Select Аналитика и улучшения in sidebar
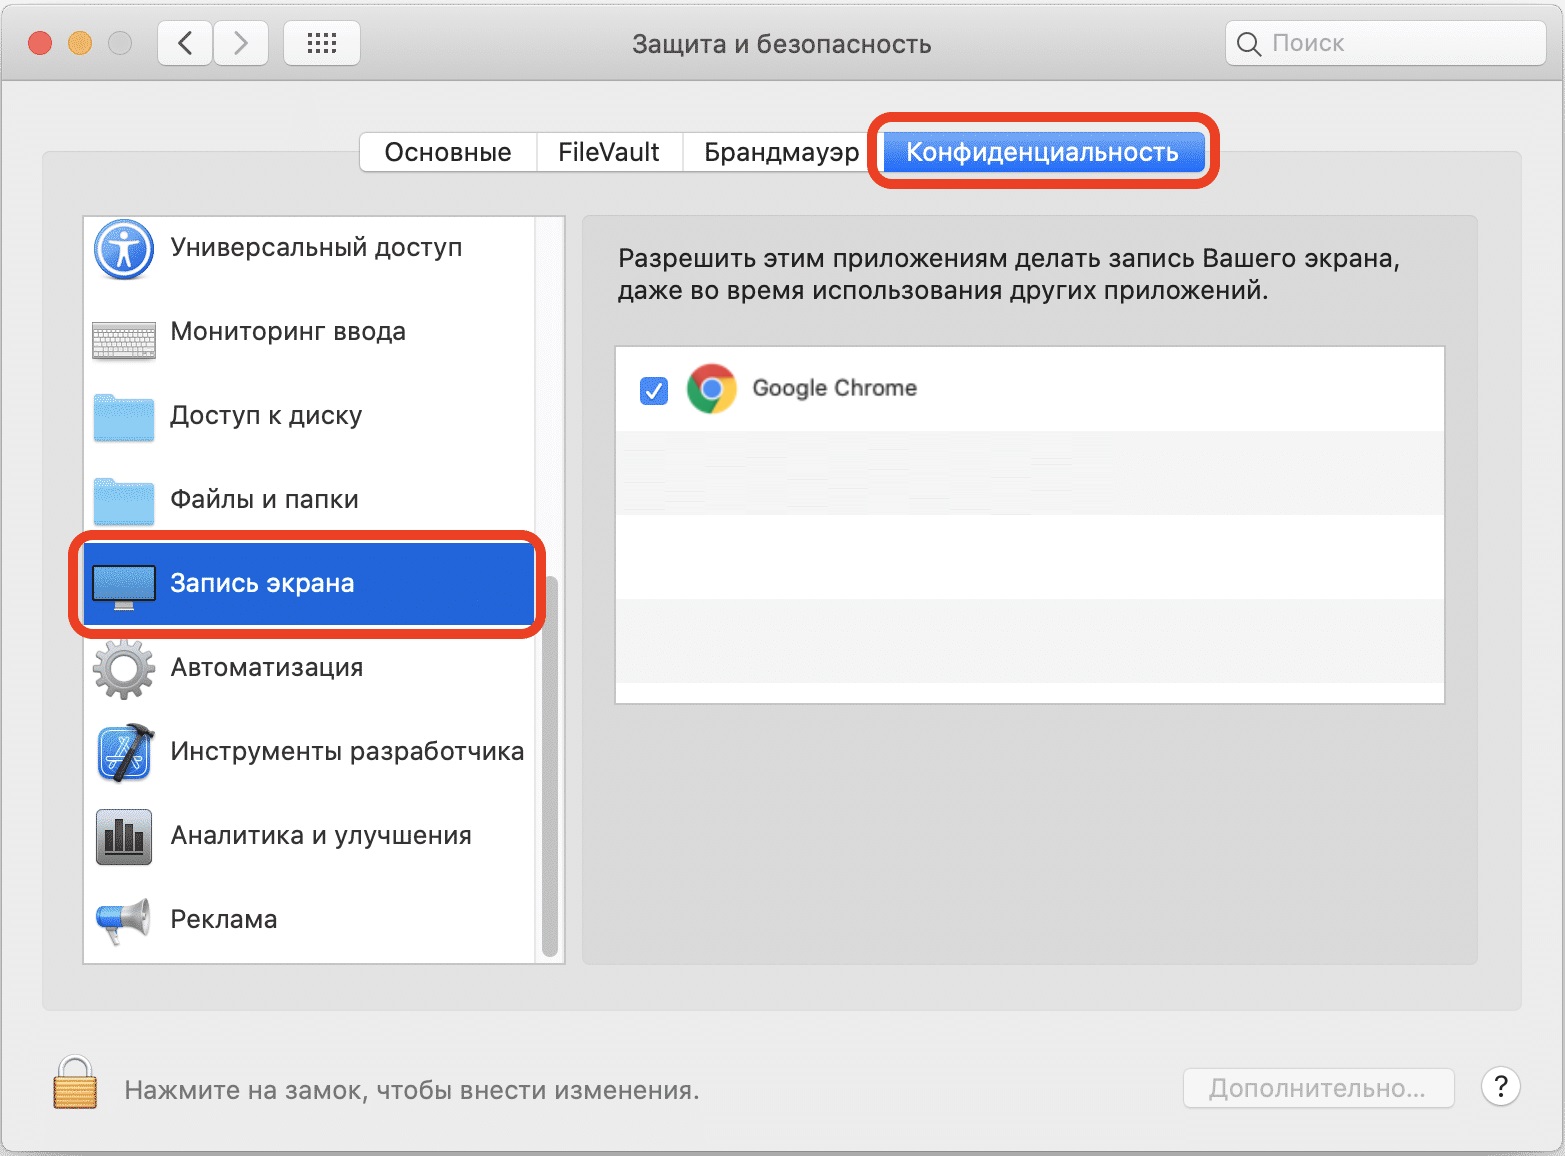The image size is (1565, 1156). pyautogui.click(x=321, y=835)
